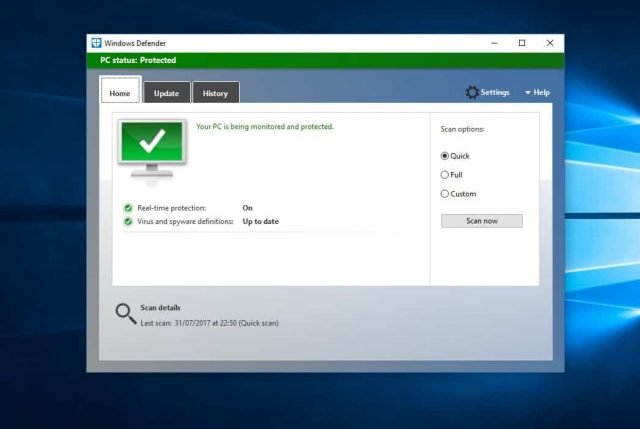Open the Settings link

pos(495,93)
